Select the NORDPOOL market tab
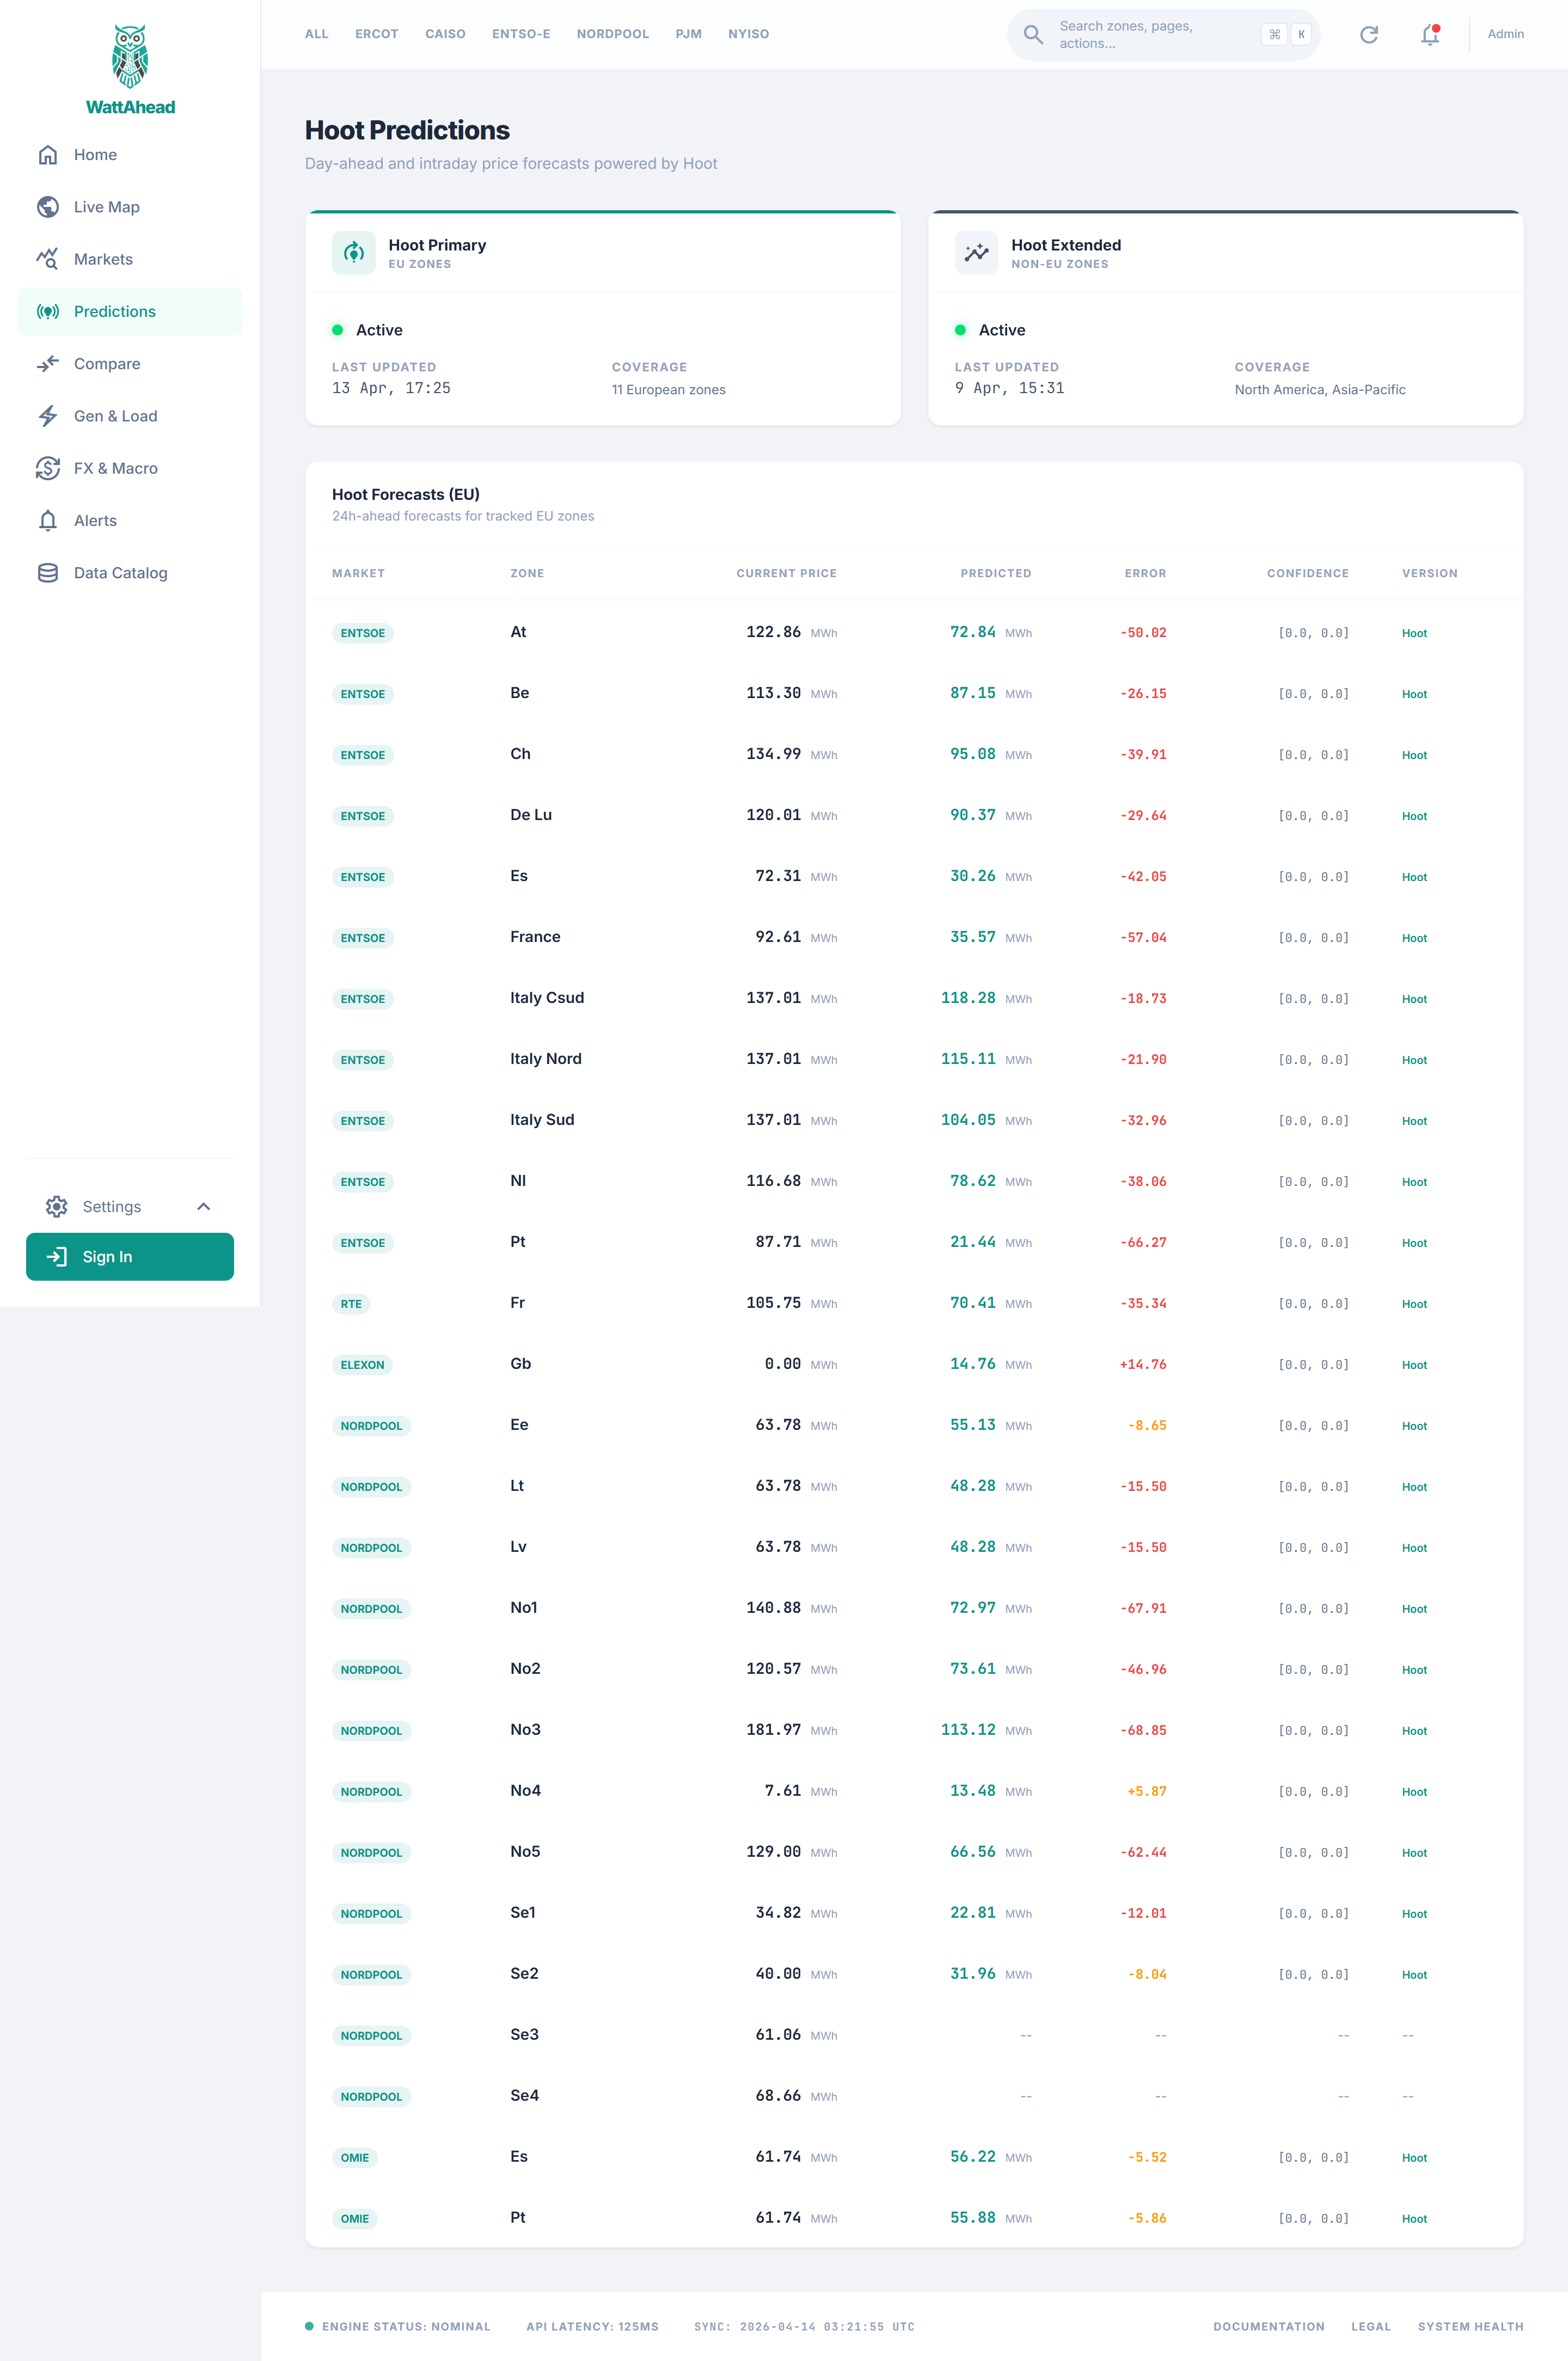Image resolution: width=1568 pixels, height=2361 pixels. click(612, 34)
